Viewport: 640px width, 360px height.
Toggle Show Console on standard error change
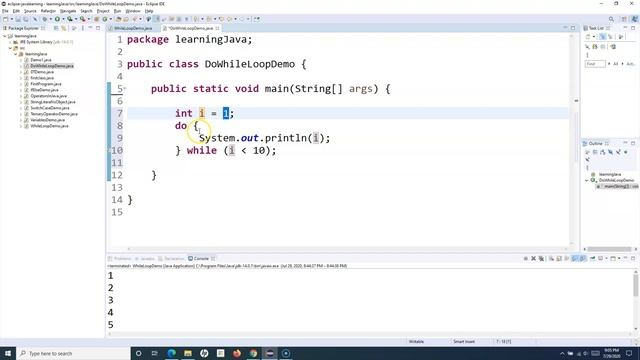pyautogui.click(x=582, y=258)
